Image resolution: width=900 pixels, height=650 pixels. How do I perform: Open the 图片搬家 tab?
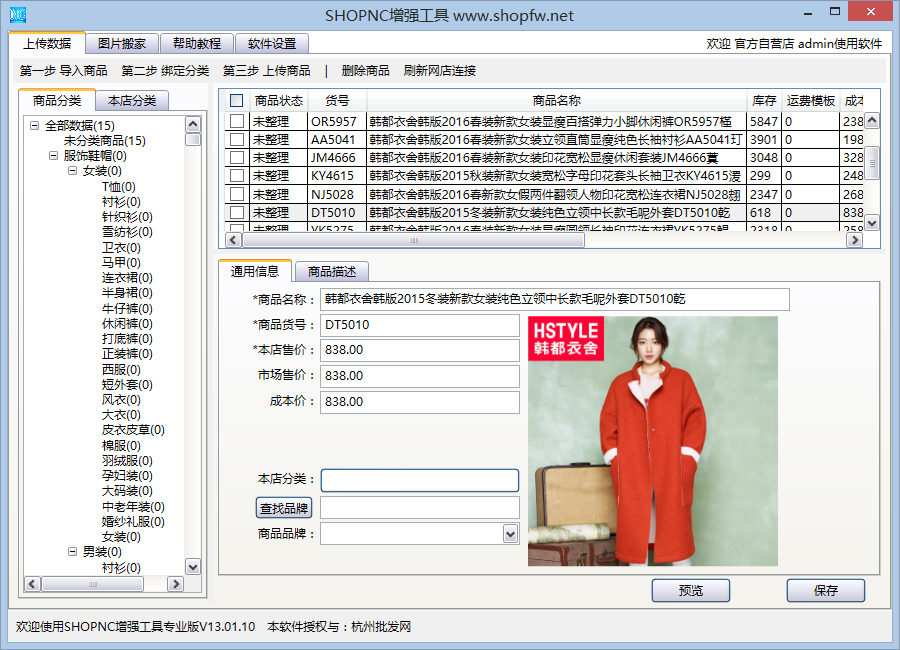coord(122,44)
